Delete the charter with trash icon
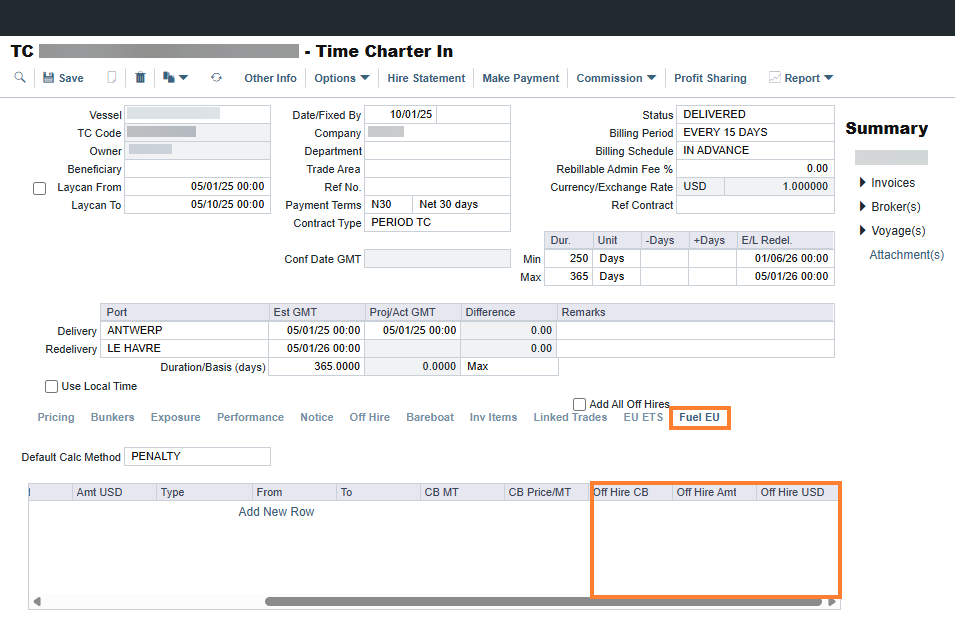This screenshot has width=955, height=632. (140, 77)
